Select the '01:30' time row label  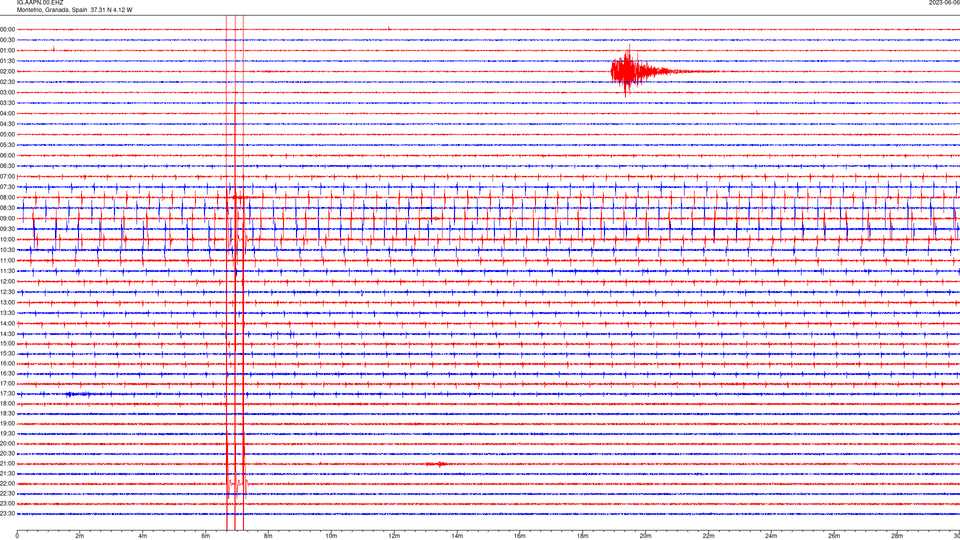click(7, 61)
